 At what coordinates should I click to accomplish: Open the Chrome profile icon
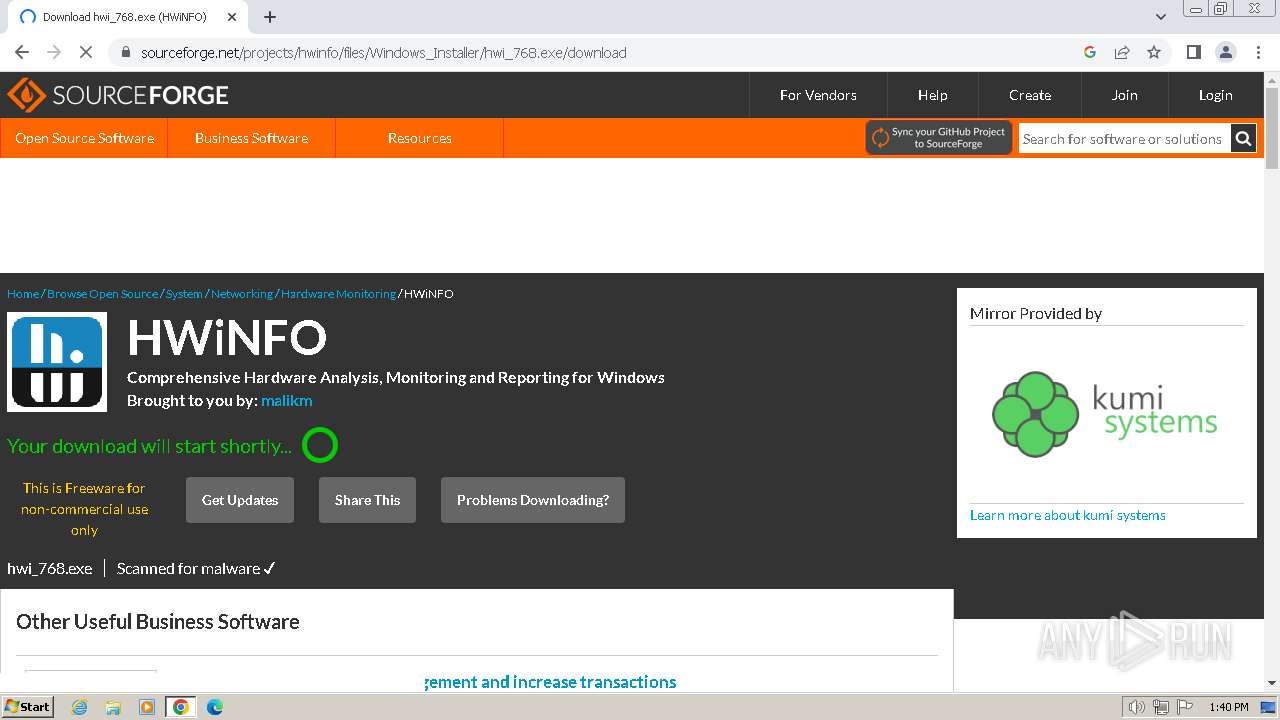(1225, 52)
